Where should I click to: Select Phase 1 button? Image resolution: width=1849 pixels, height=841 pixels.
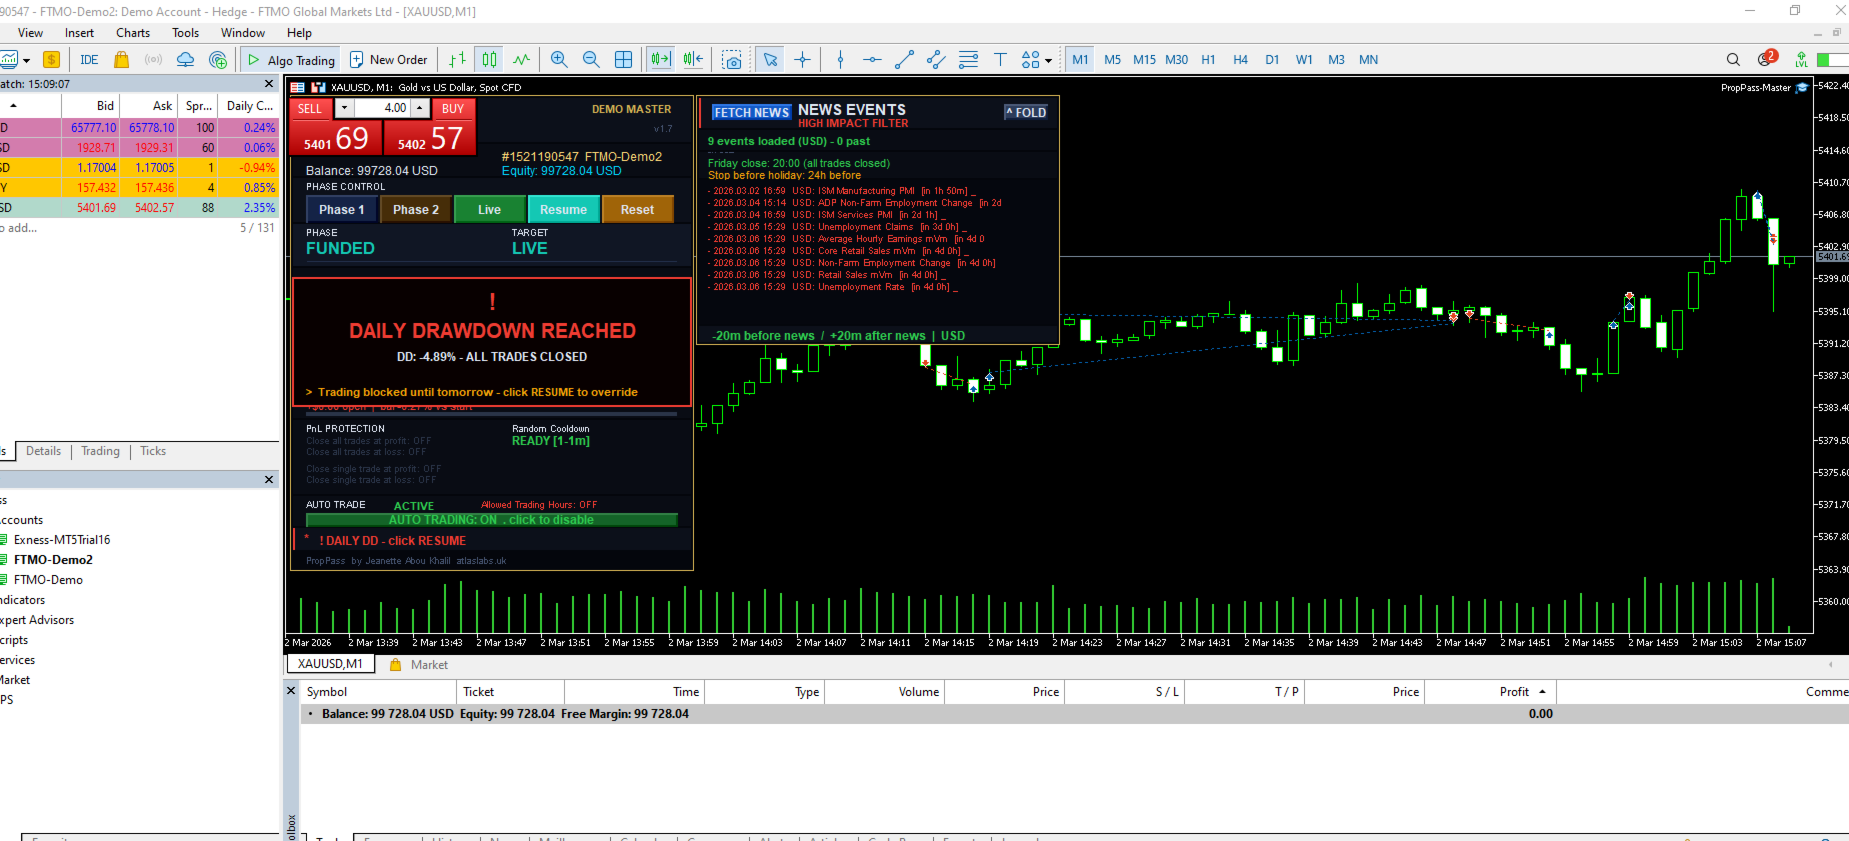(341, 210)
